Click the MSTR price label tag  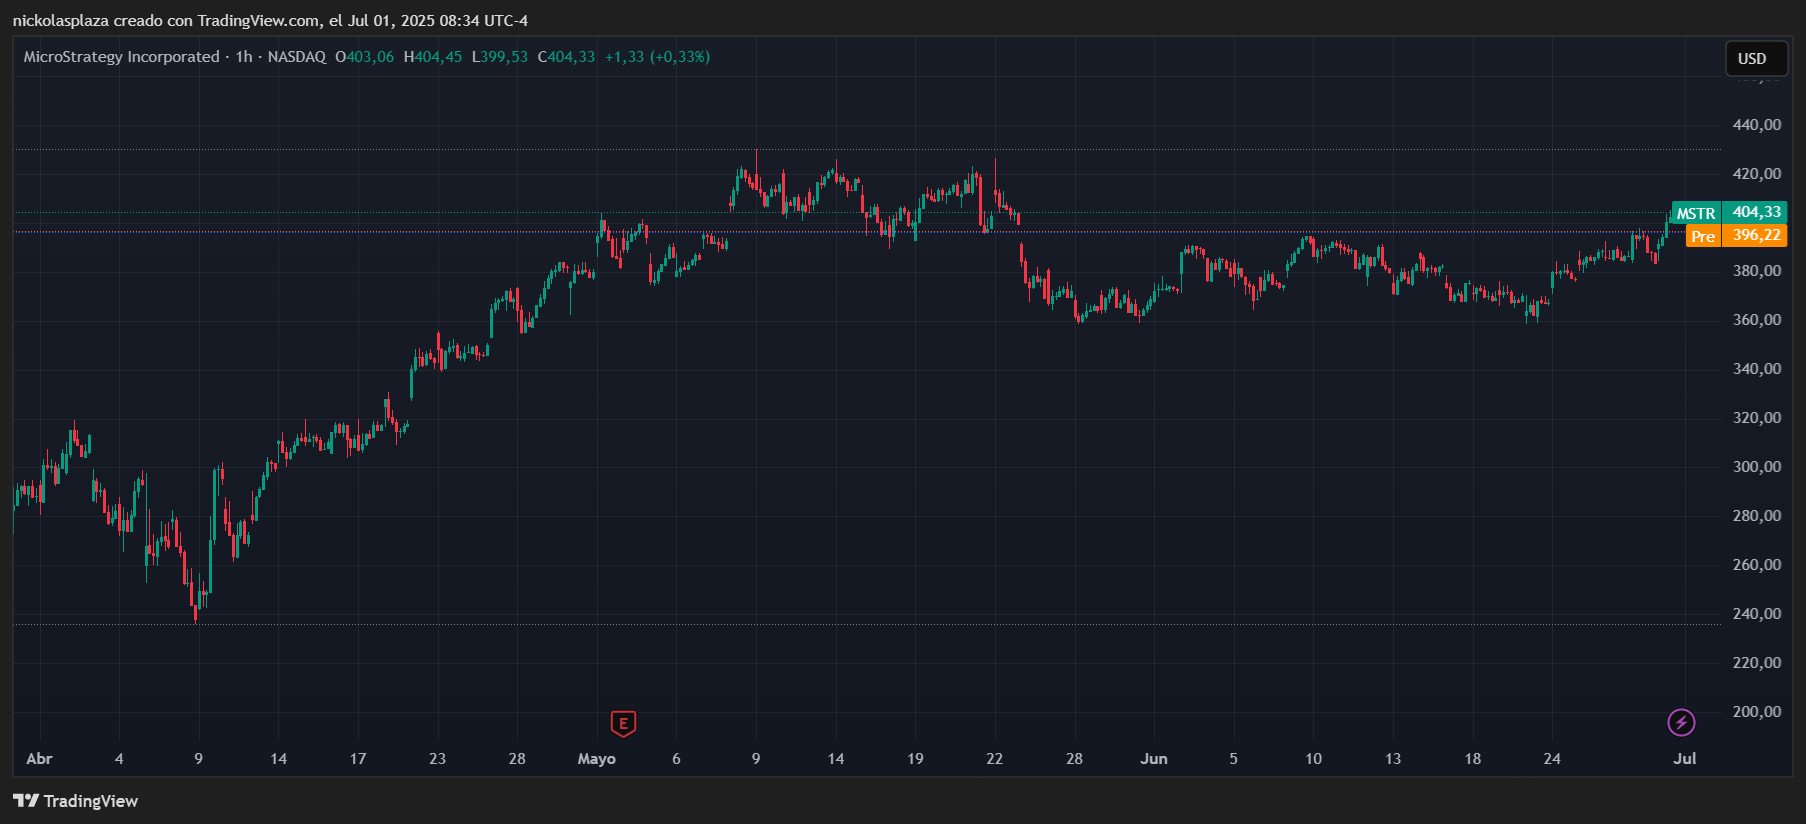pos(1696,213)
